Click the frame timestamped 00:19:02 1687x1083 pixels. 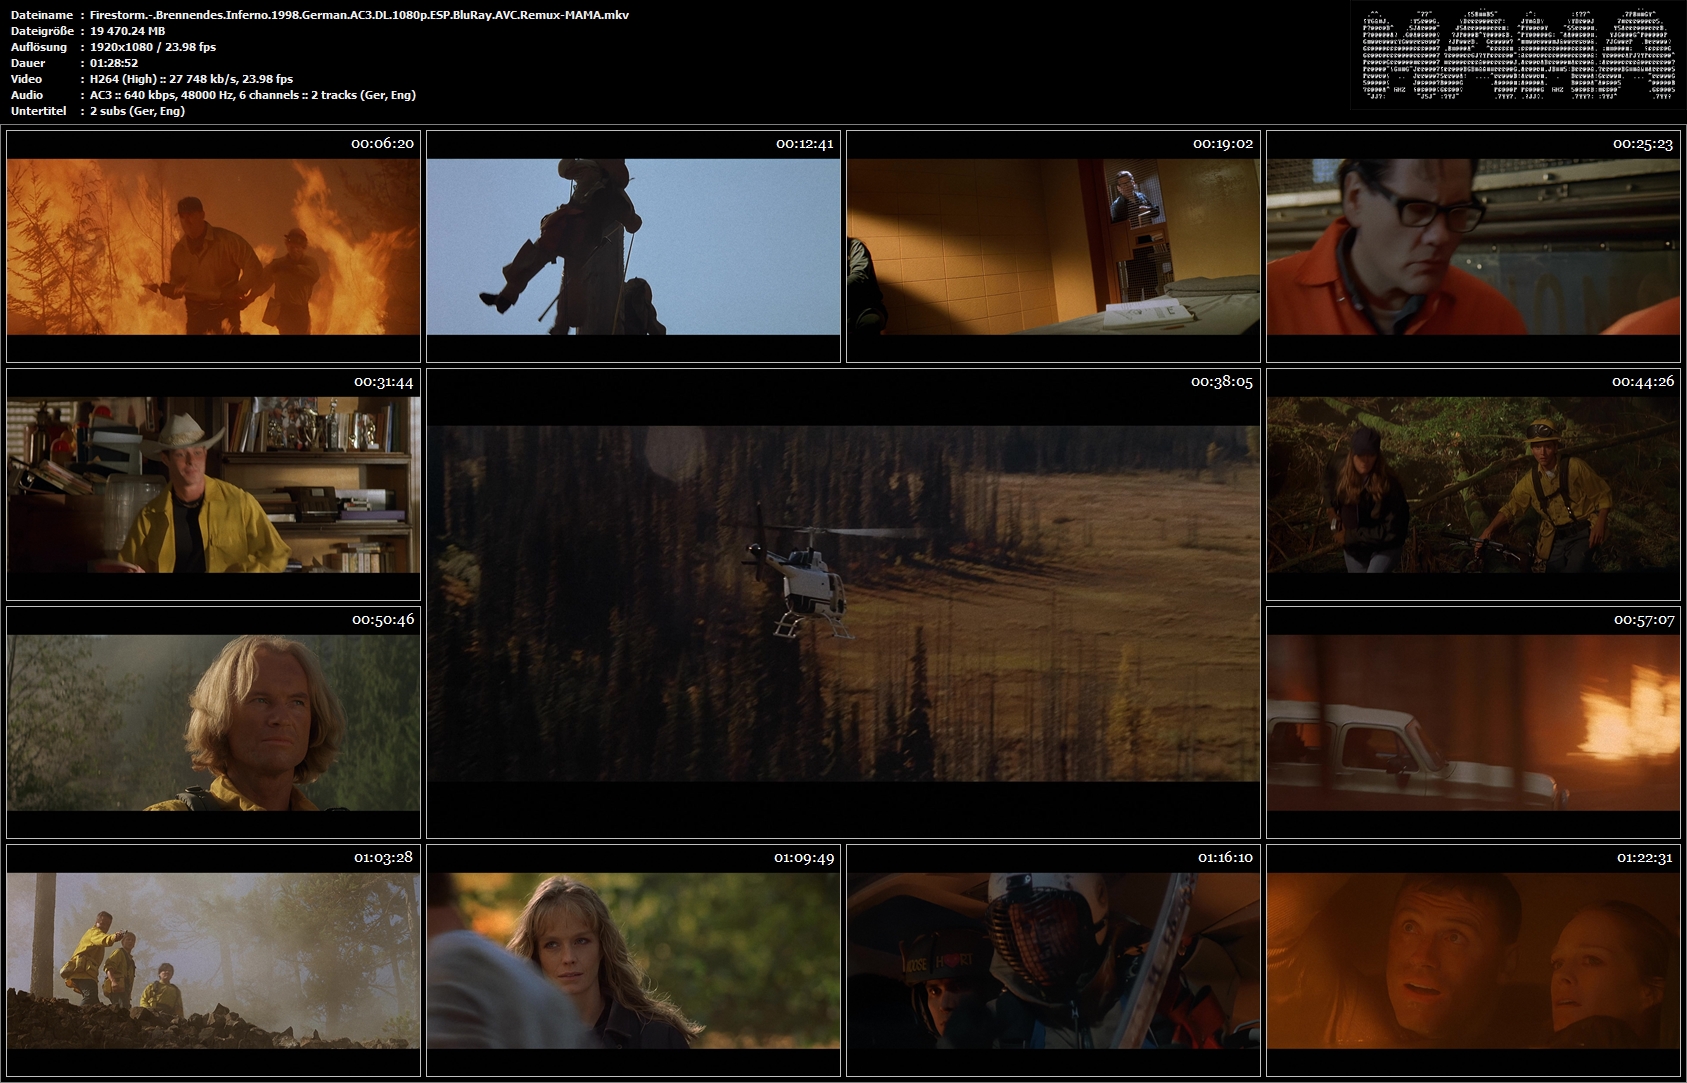pyautogui.click(x=1053, y=246)
